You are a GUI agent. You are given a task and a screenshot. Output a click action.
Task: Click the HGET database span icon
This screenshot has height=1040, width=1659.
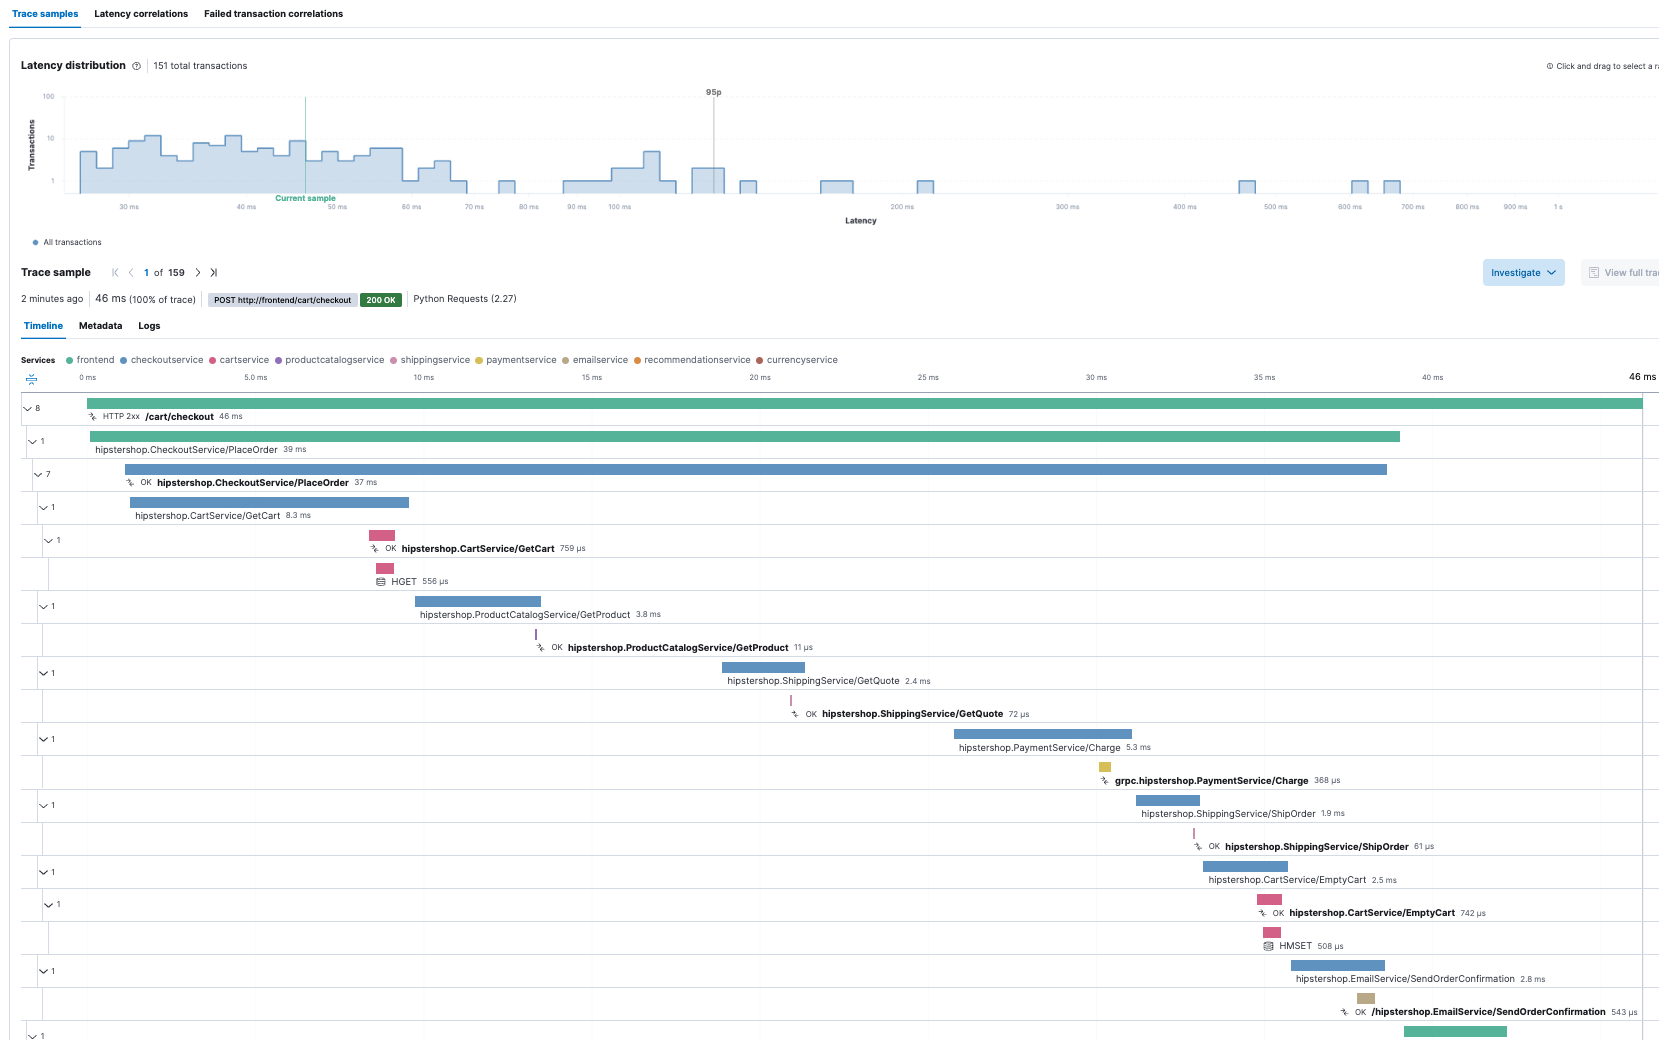381,582
